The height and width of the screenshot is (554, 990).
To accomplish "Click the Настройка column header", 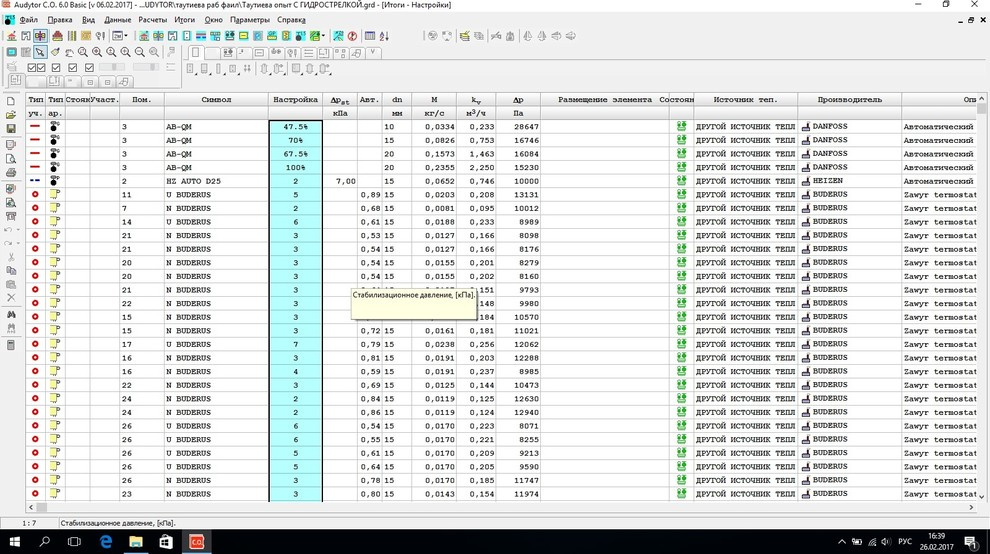I will point(295,100).
